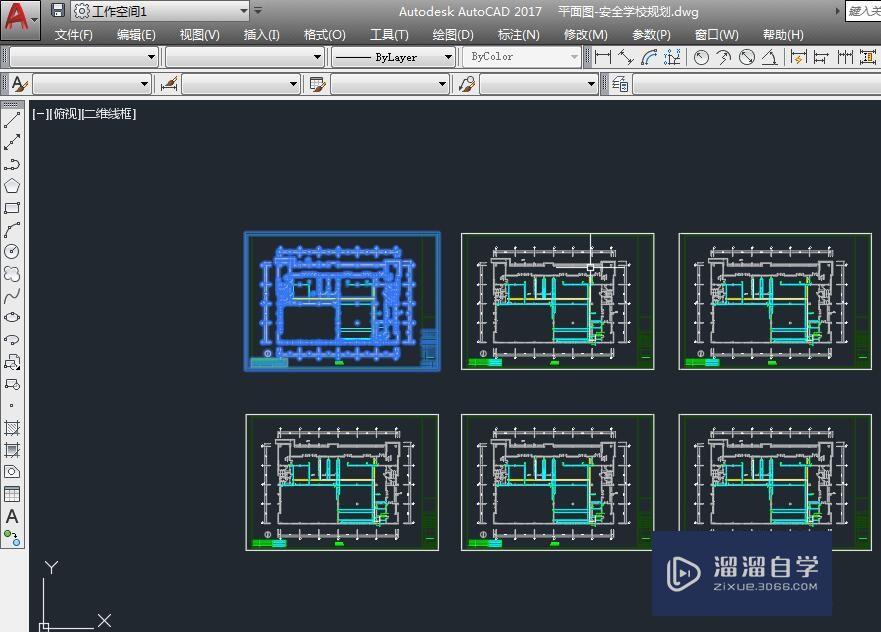The image size is (881, 632).
Task: Open the 修改(M) menu
Action: tap(585, 35)
